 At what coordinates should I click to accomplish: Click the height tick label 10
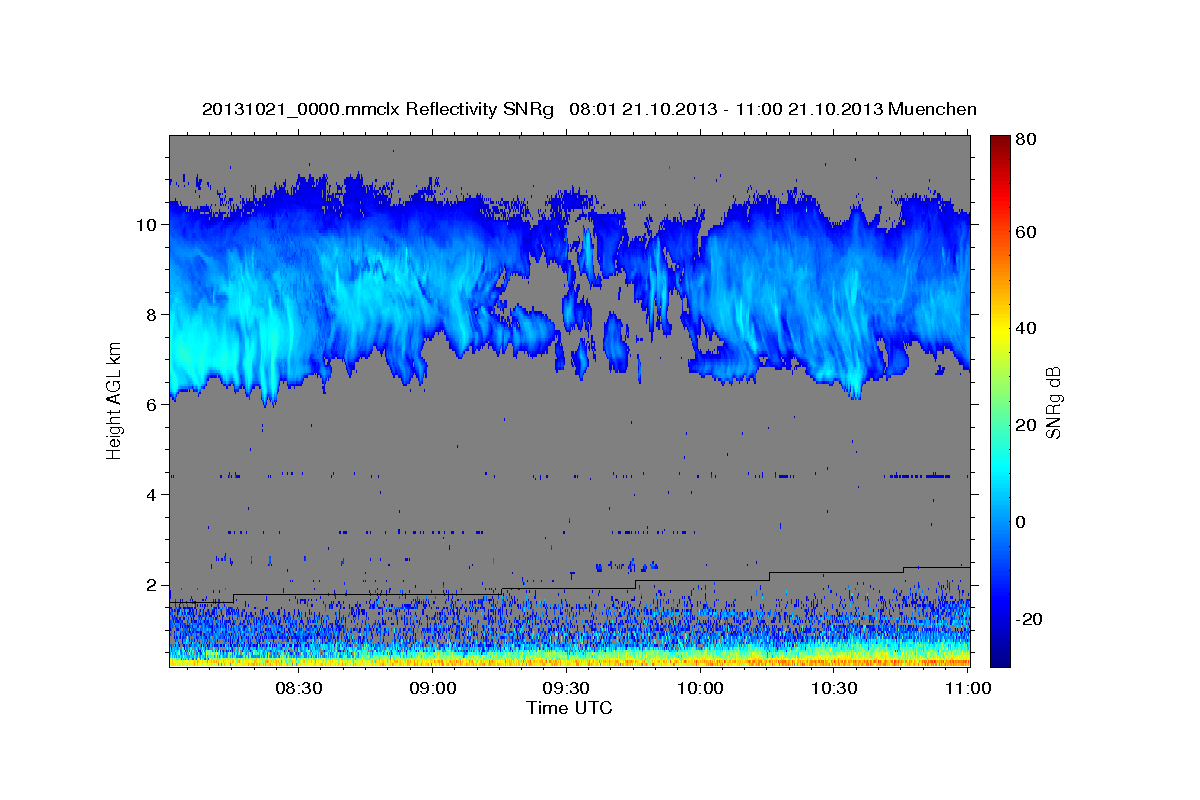(x=148, y=225)
